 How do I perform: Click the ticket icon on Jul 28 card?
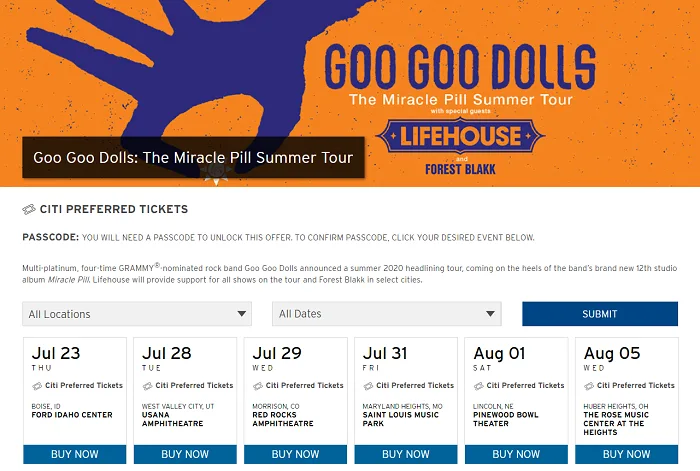click(x=148, y=385)
